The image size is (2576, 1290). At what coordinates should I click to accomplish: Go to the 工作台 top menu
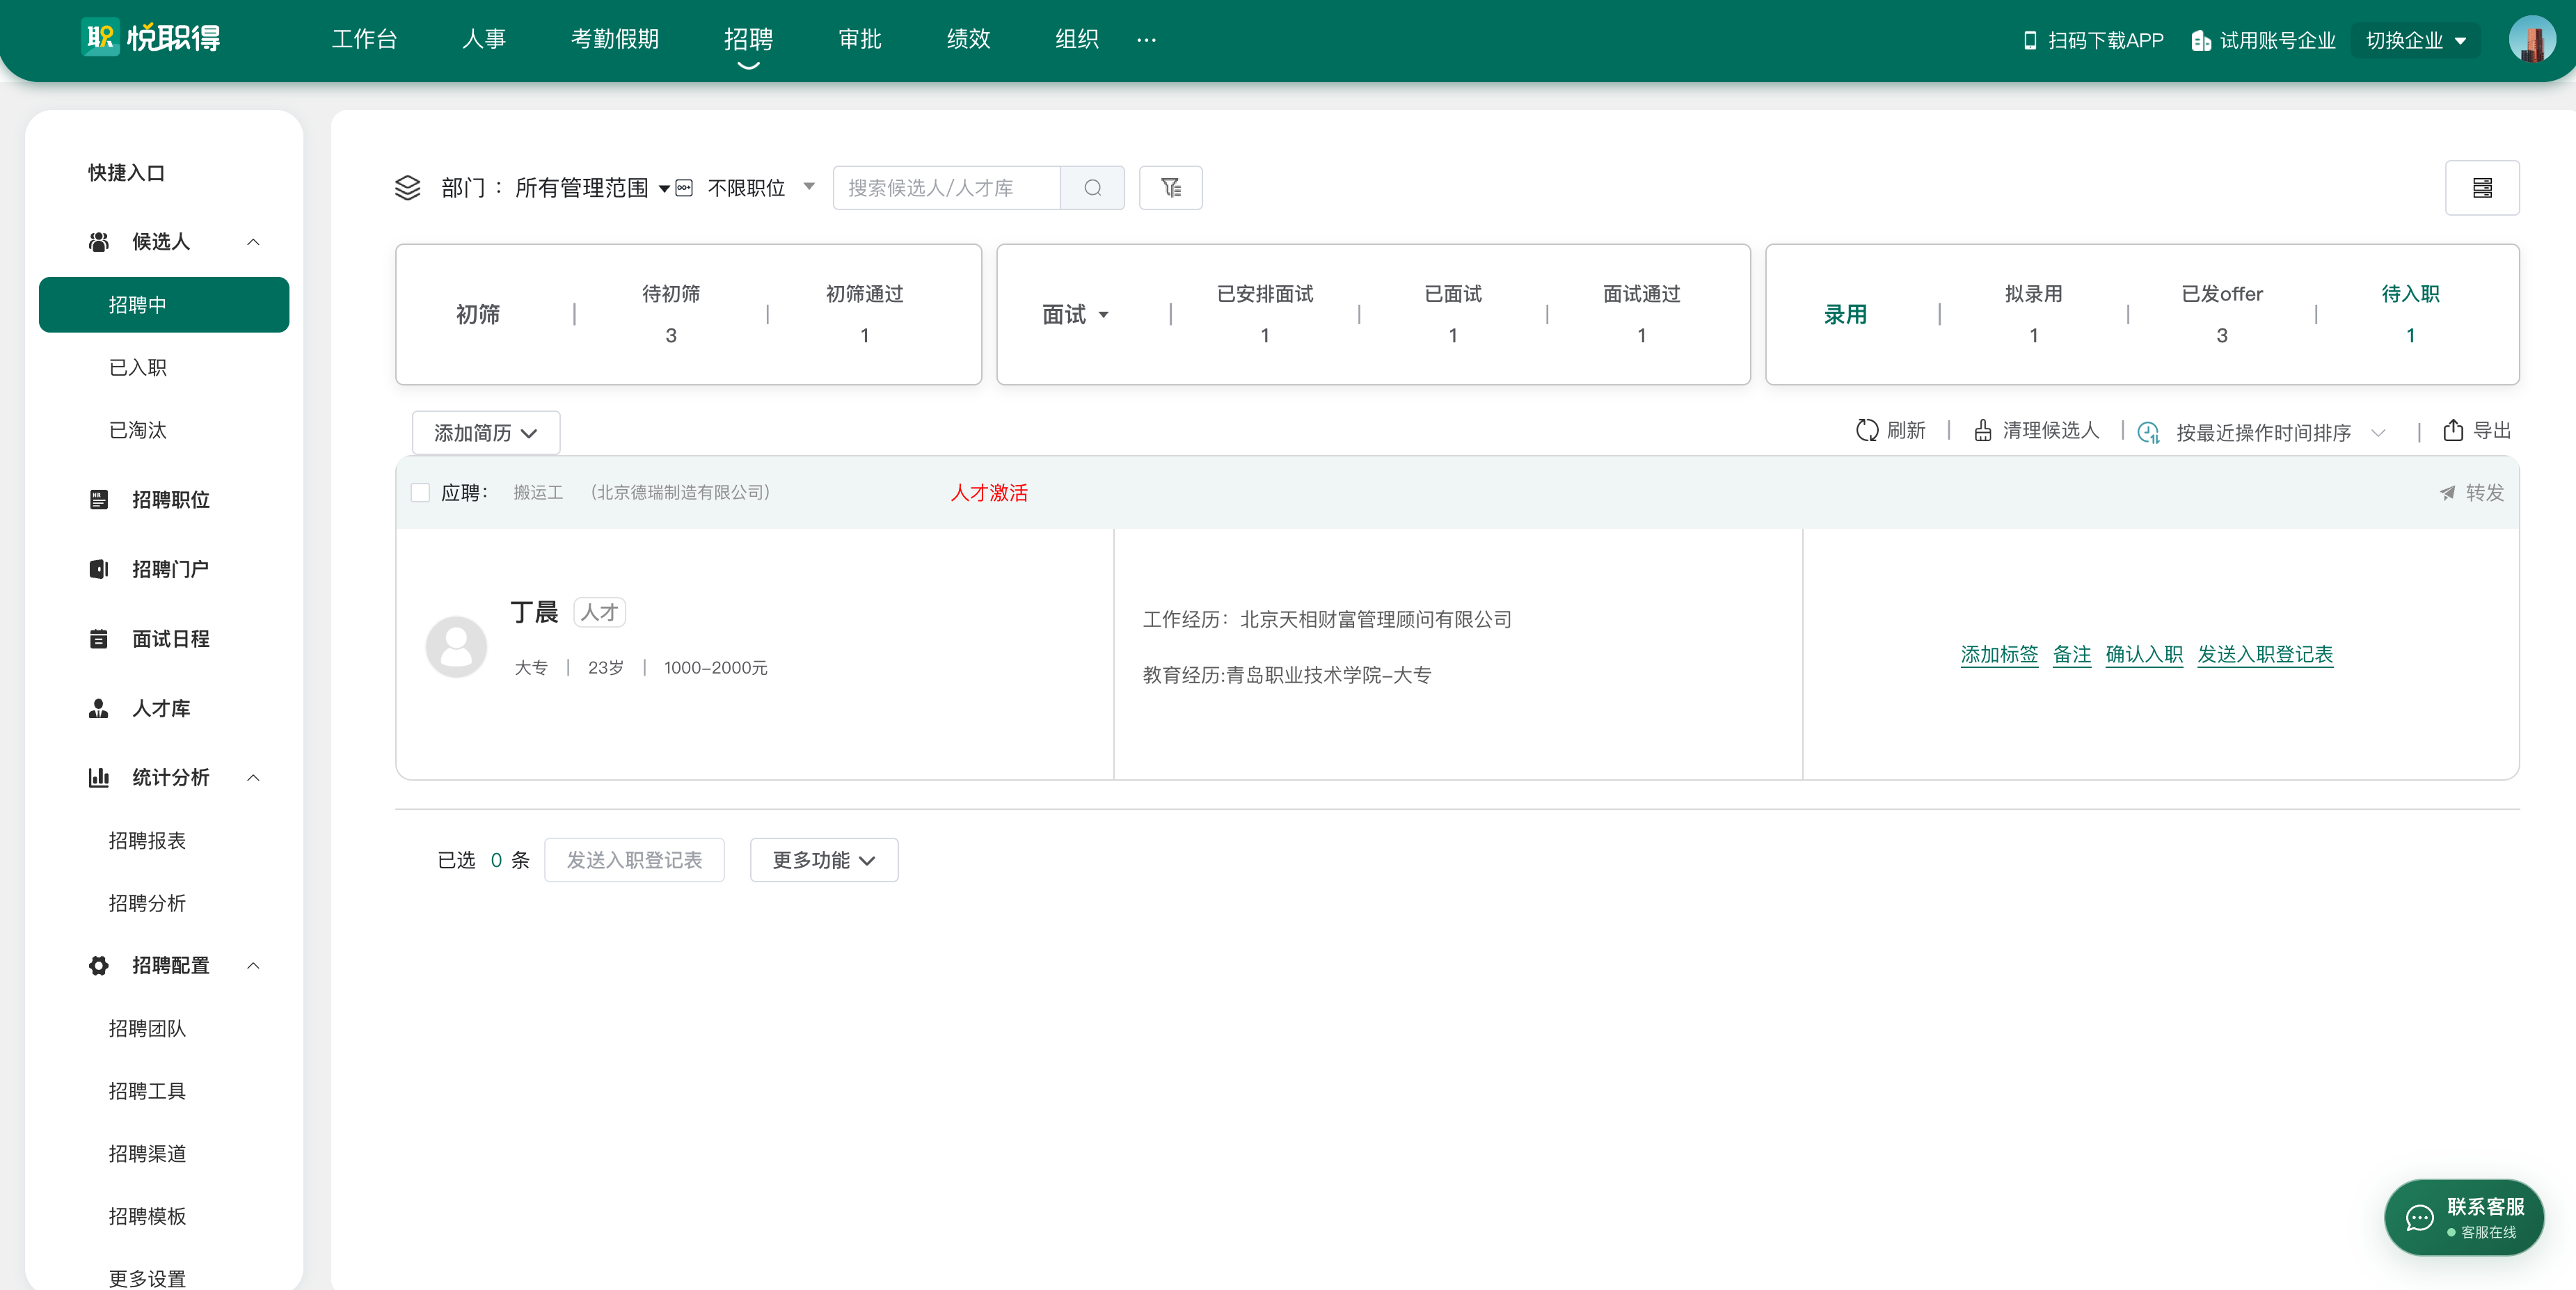pyautogui.click(x=364, y=39)
